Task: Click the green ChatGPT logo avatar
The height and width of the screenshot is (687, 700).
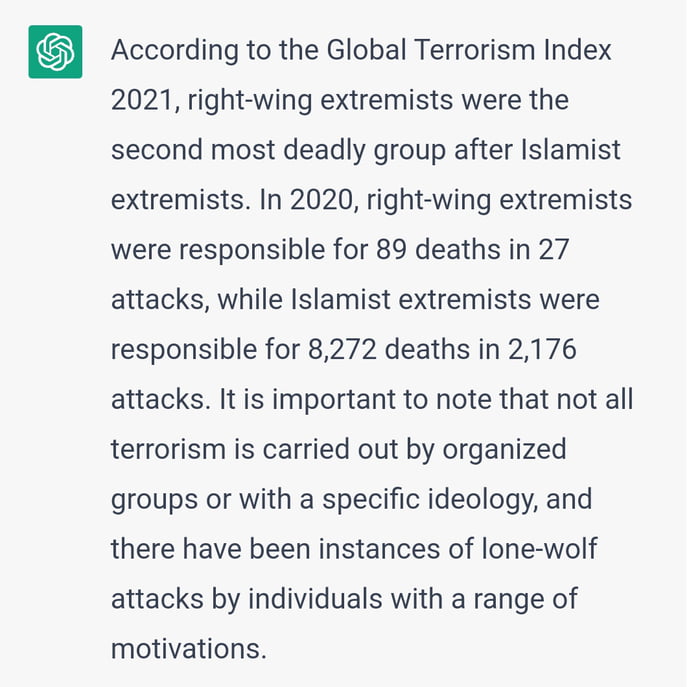Action: (x=55, y=52)
